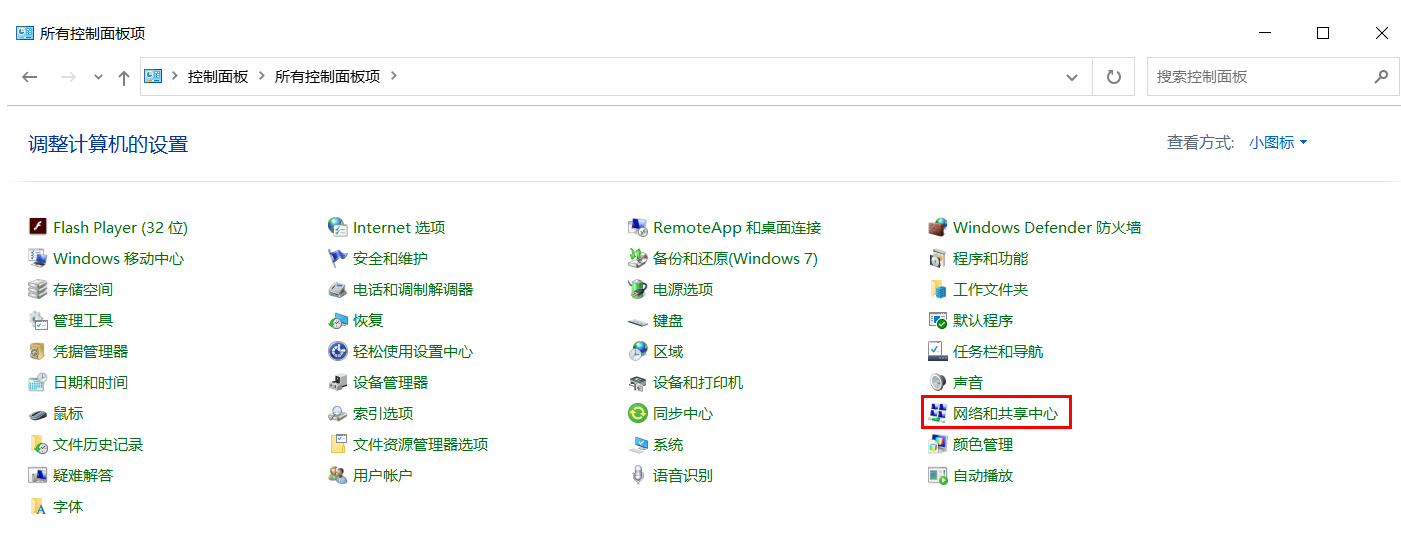The height and width of the screenshot is (540, 1401).
Task: Open the 网络和共享中心 icon
Action: coord(938,413)
